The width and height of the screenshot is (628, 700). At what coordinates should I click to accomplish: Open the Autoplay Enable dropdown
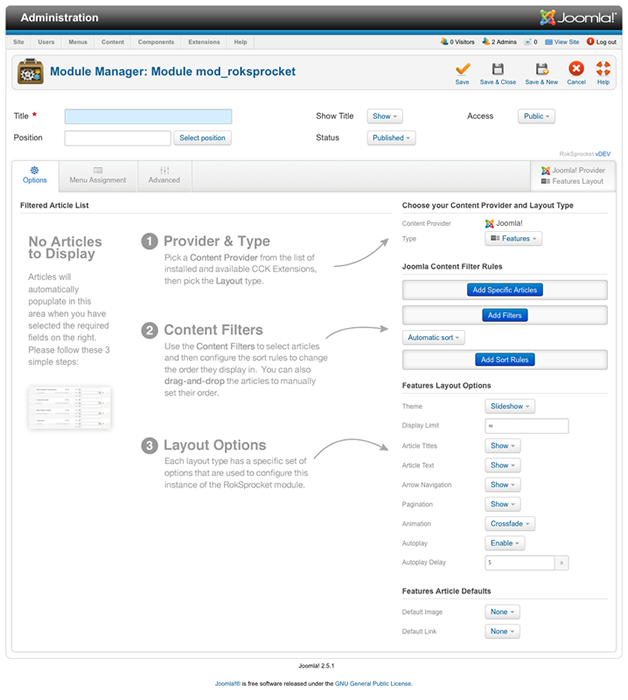click(x=505, y=543)
